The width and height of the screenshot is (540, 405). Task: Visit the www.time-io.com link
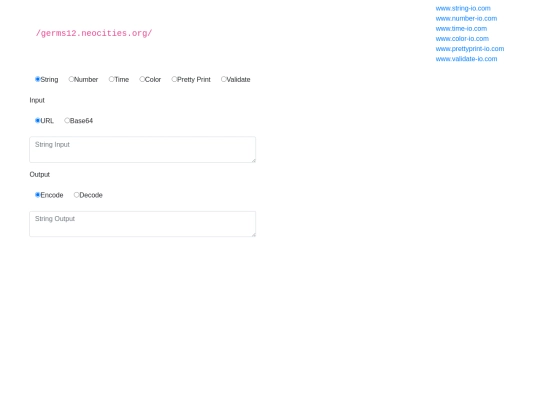click(x=461, y=29)
